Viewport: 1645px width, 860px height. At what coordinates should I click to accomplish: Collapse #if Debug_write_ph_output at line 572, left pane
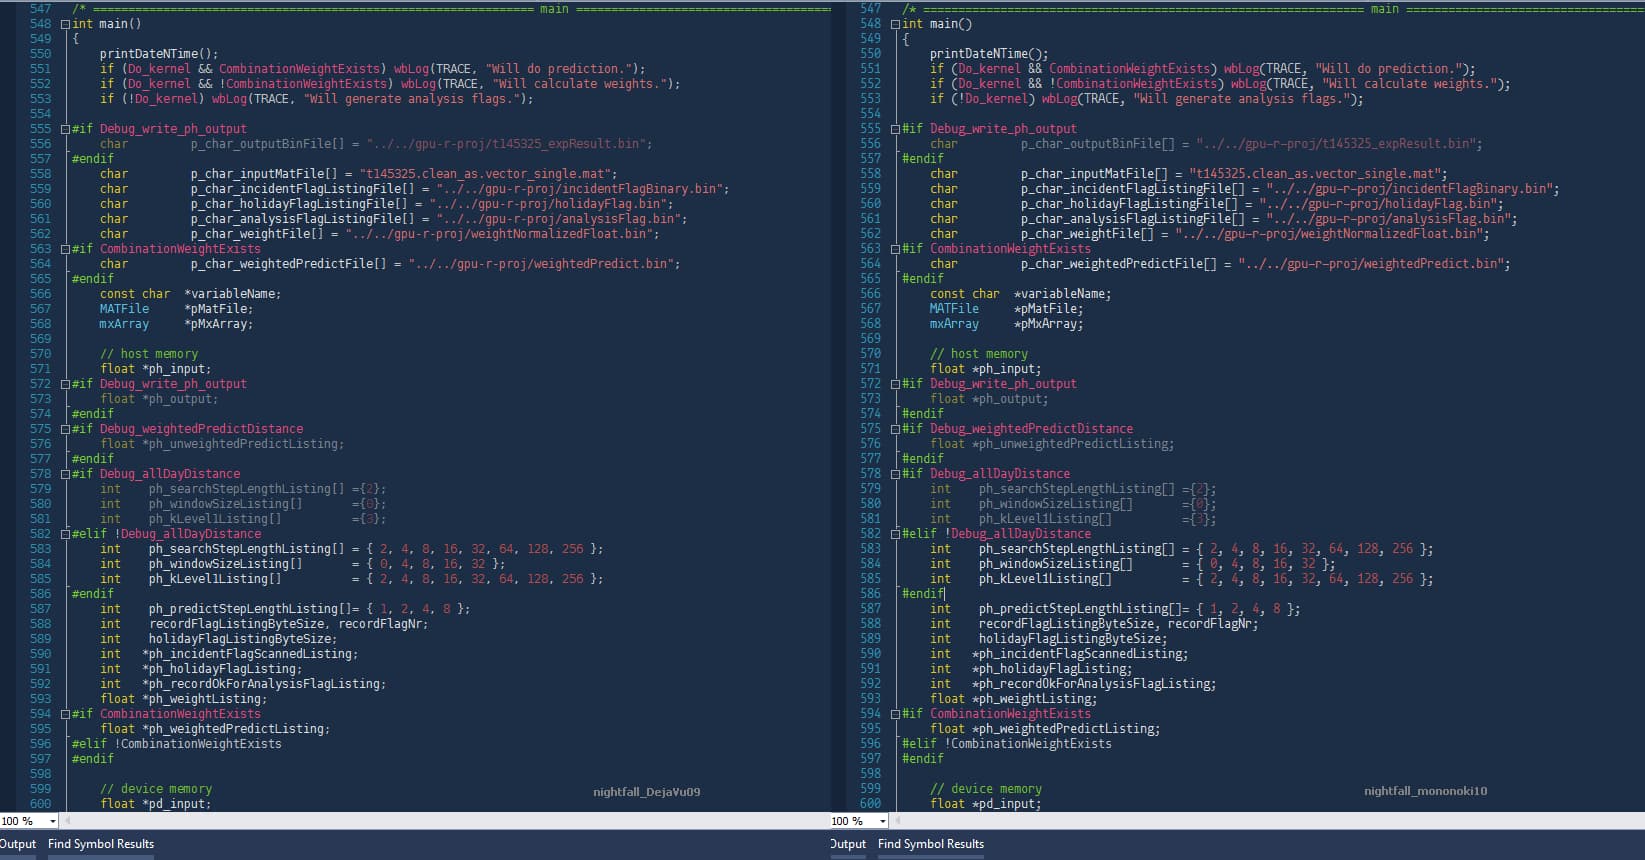pyautogui.click(x=66, y=384)
